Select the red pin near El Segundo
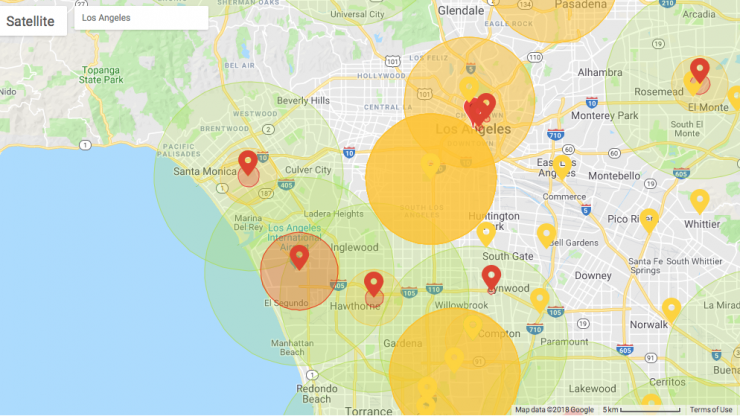 [298, 257]
